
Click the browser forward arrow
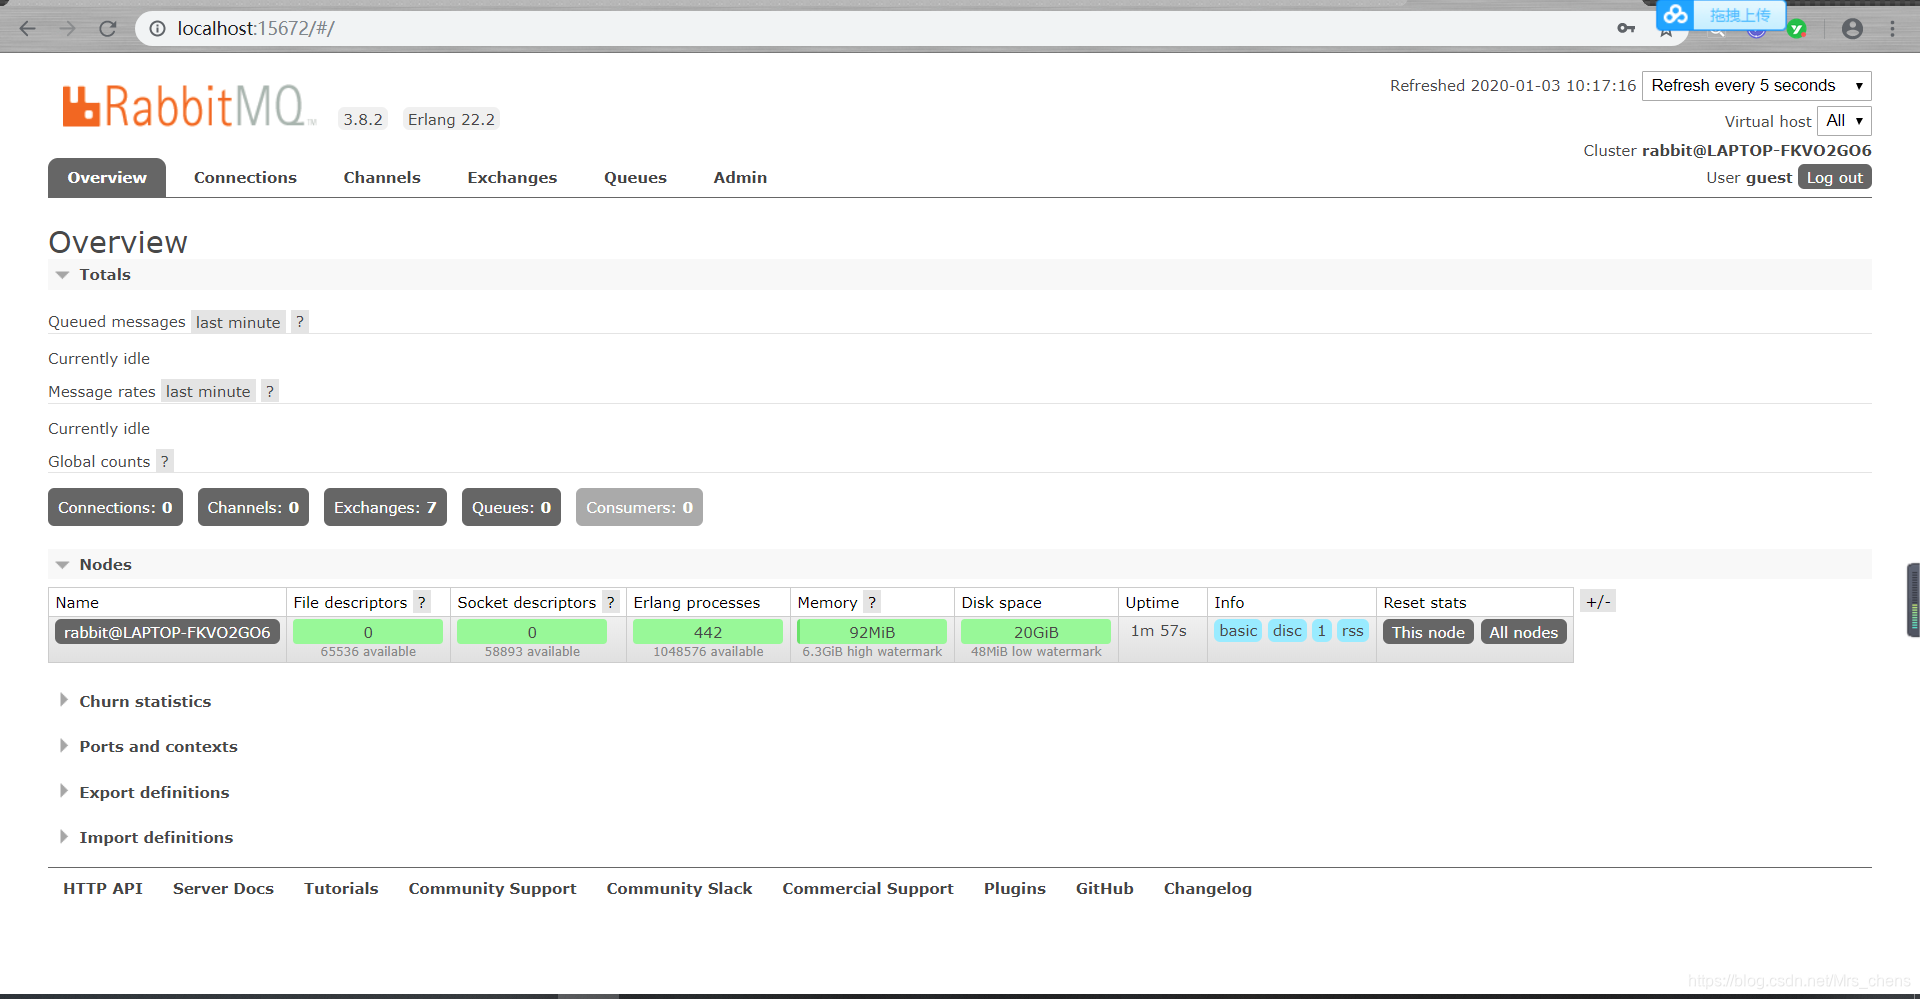click(x=67, y=28)
